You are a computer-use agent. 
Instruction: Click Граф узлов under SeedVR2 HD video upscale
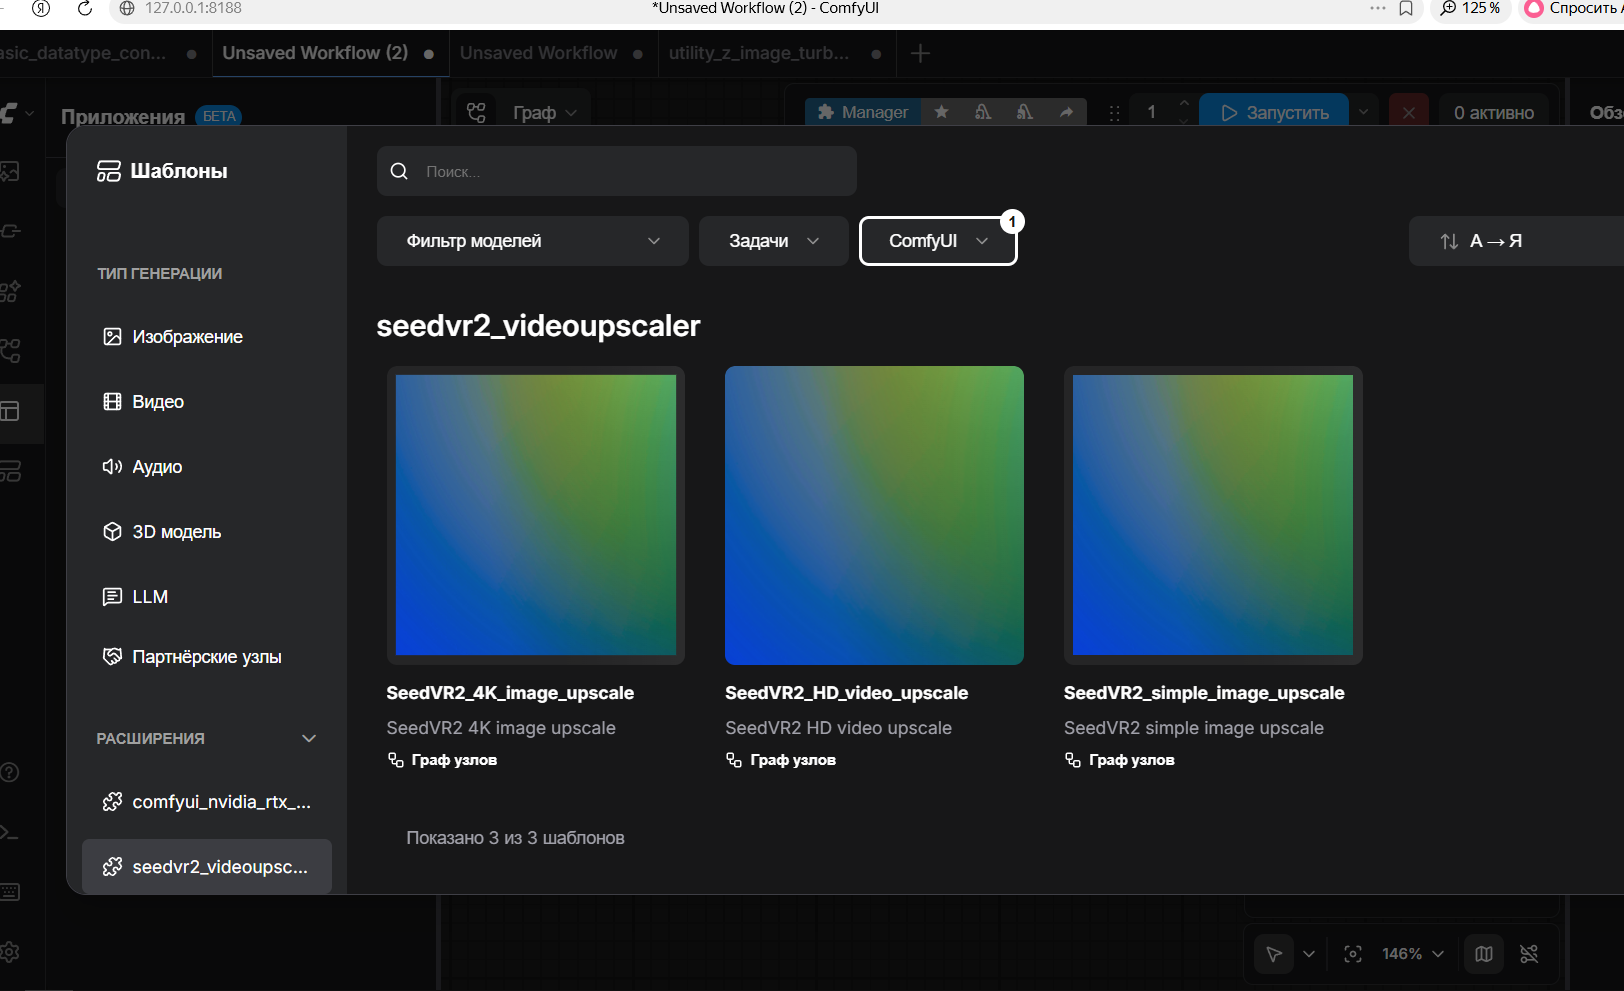click(781, 760)
